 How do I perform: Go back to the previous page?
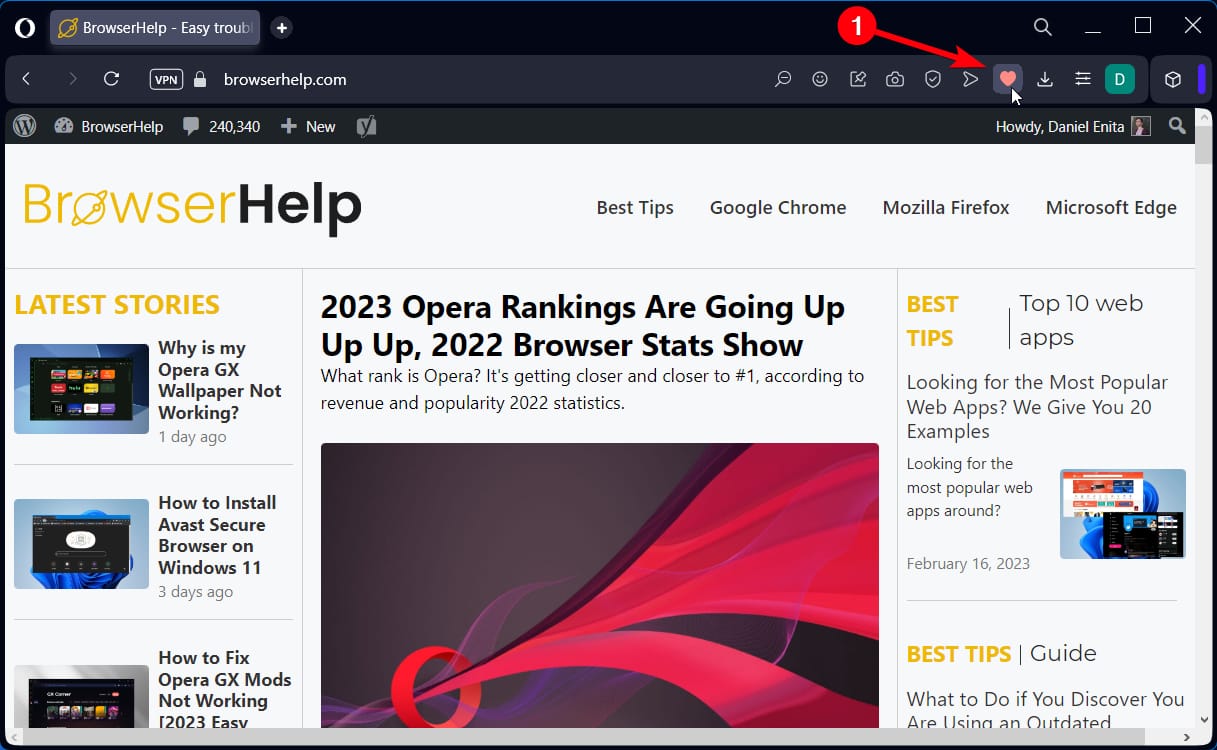[27, 79]
